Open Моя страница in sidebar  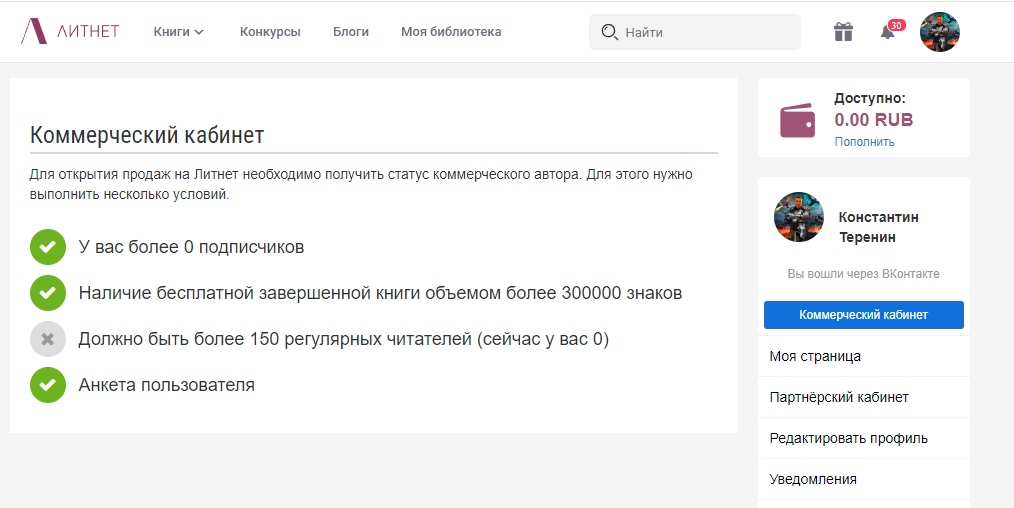coord(864,356)
